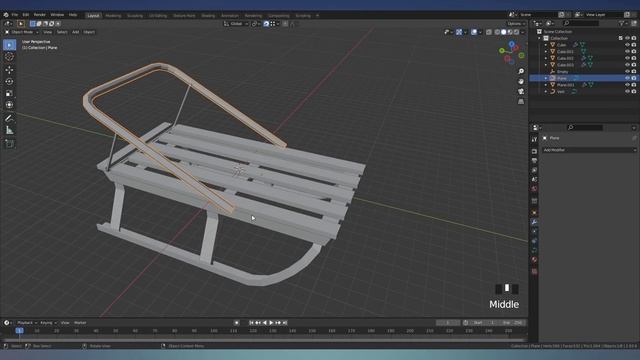Select the Cursor tool in toolbar

[x=9, y=57]
